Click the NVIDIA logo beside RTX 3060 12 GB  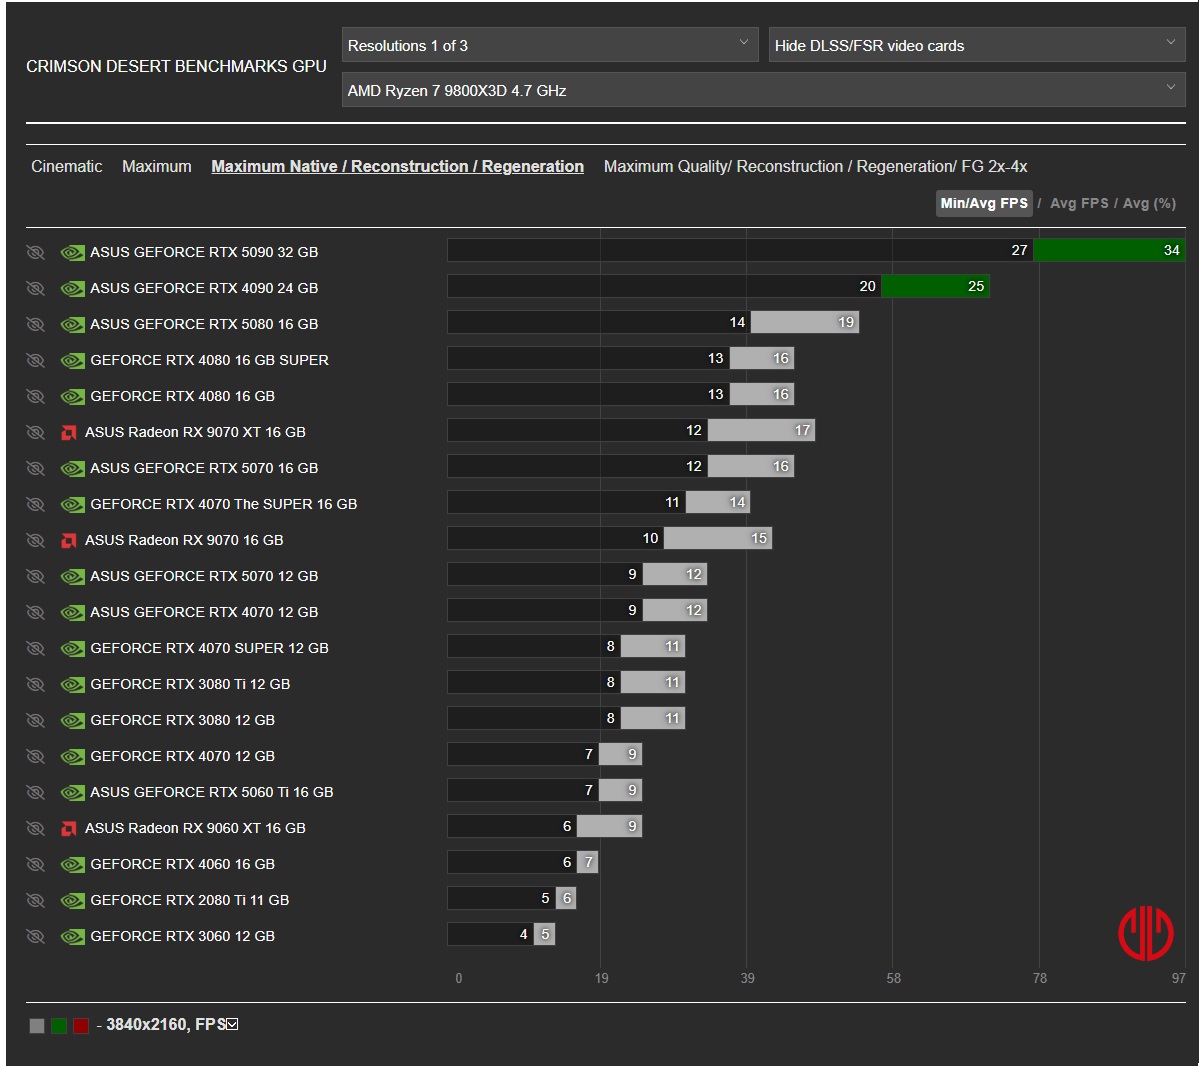click(73, 935)
